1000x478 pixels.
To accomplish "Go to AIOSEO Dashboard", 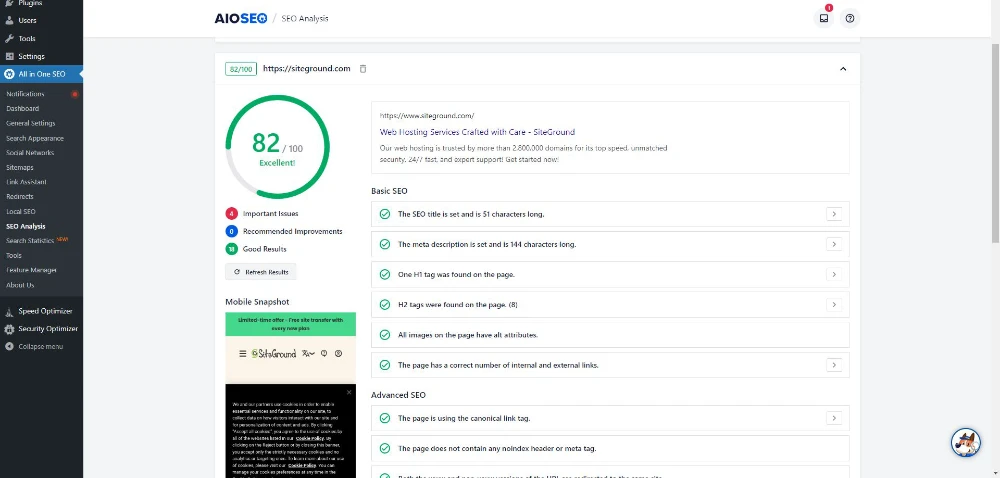I will point(22,109).
